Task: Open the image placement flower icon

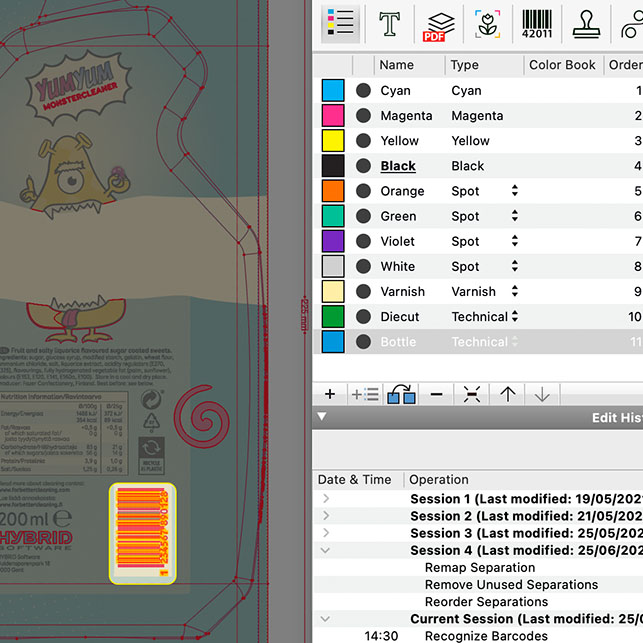Action: [488, 24]
